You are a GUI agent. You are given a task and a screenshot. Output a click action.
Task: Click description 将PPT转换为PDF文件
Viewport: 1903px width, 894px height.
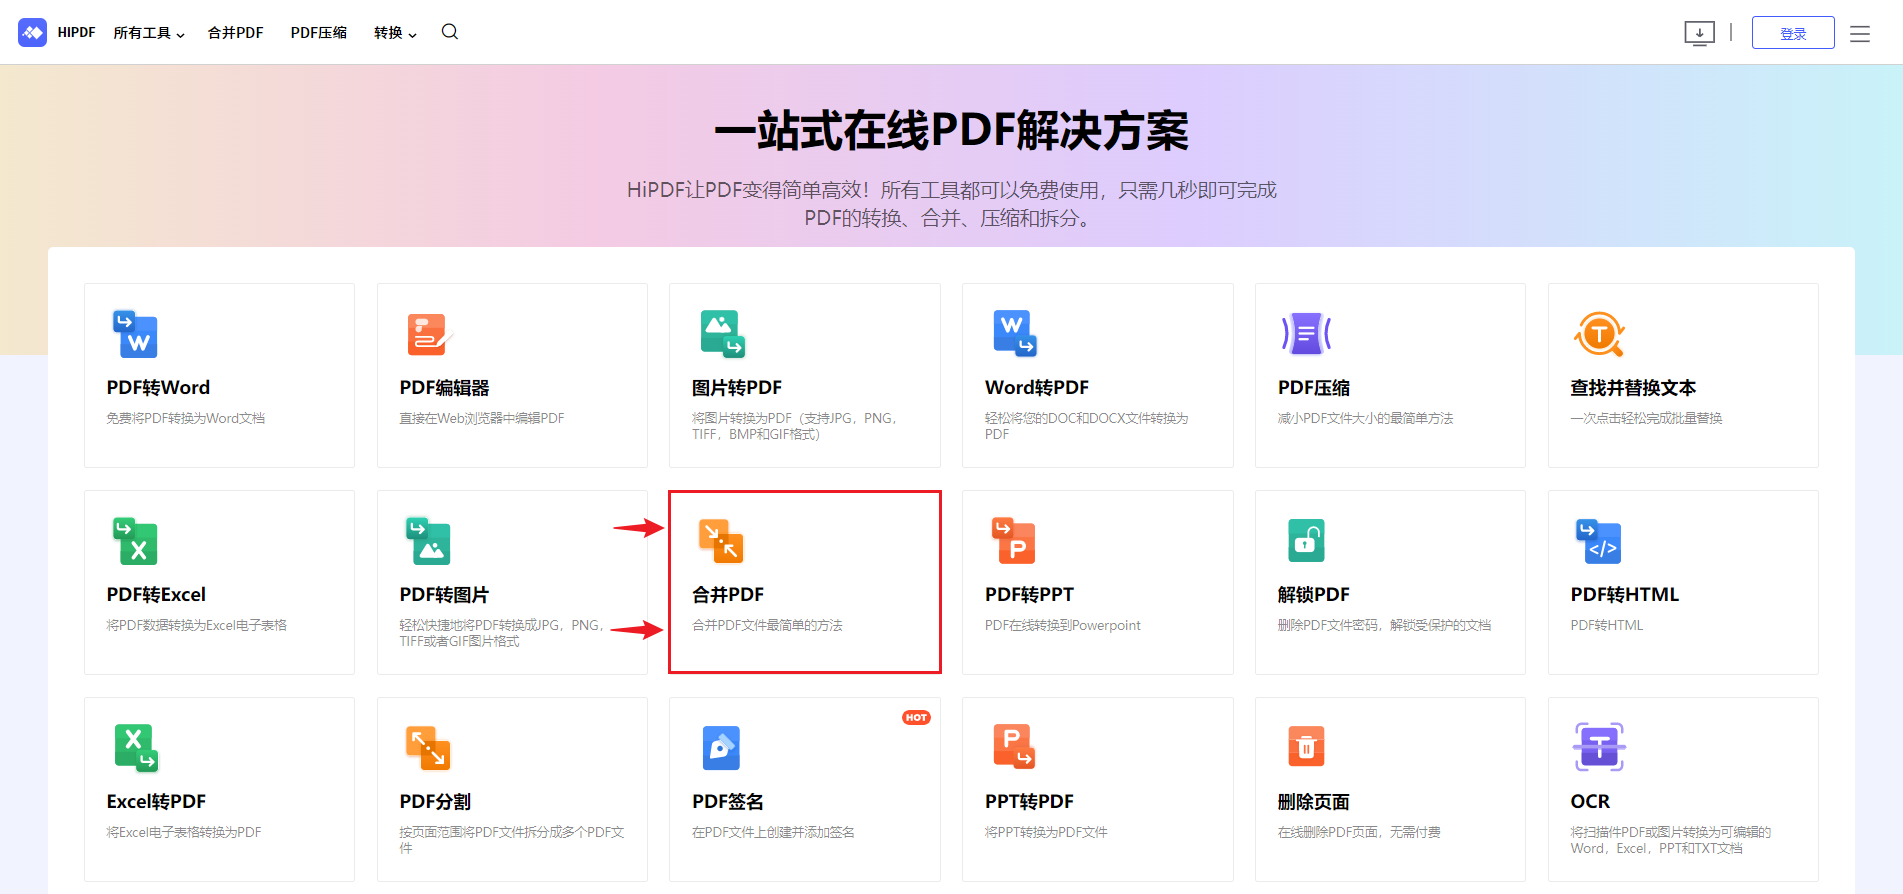(1046, 832)
